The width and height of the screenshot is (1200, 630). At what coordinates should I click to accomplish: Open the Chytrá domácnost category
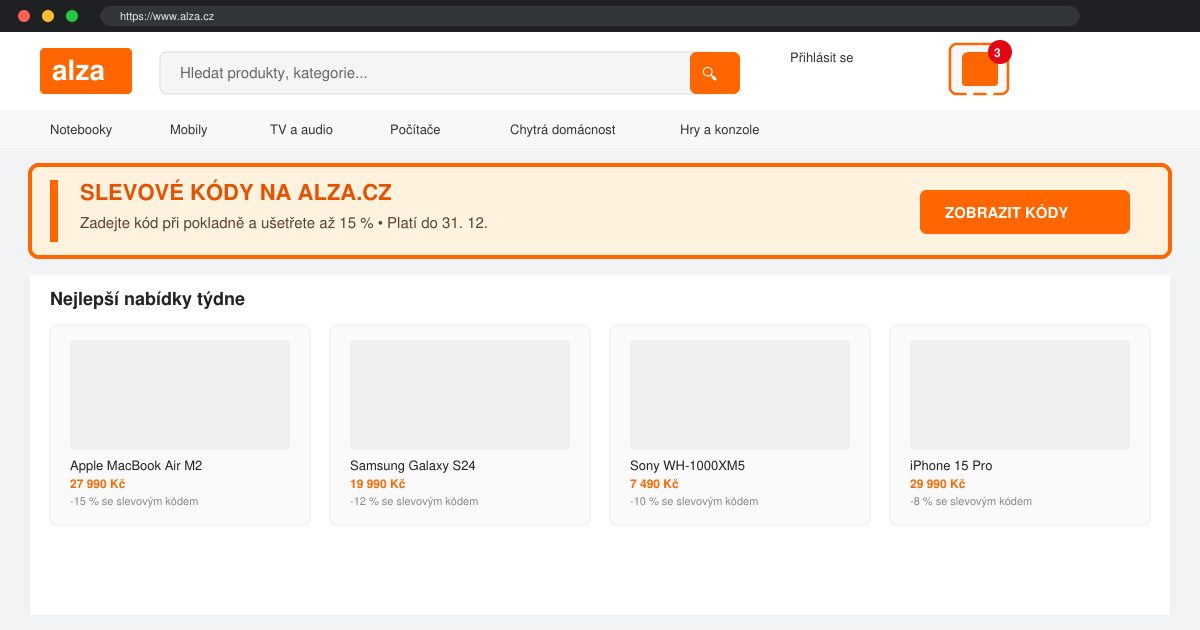tap(563, 130)
